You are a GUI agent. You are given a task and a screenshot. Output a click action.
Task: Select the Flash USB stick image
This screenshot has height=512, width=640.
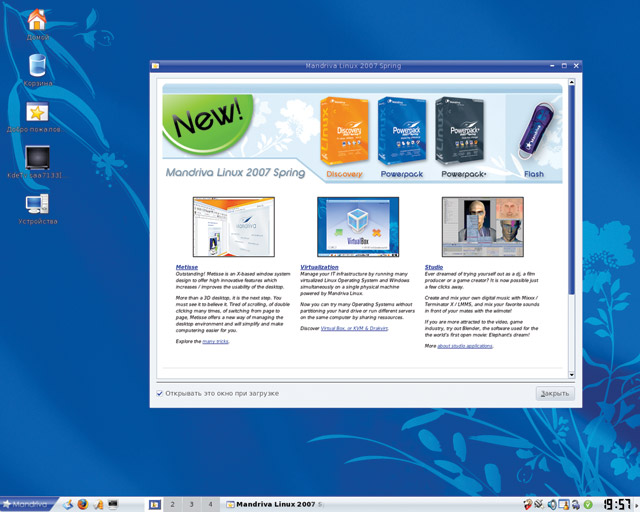coord(535,131)
